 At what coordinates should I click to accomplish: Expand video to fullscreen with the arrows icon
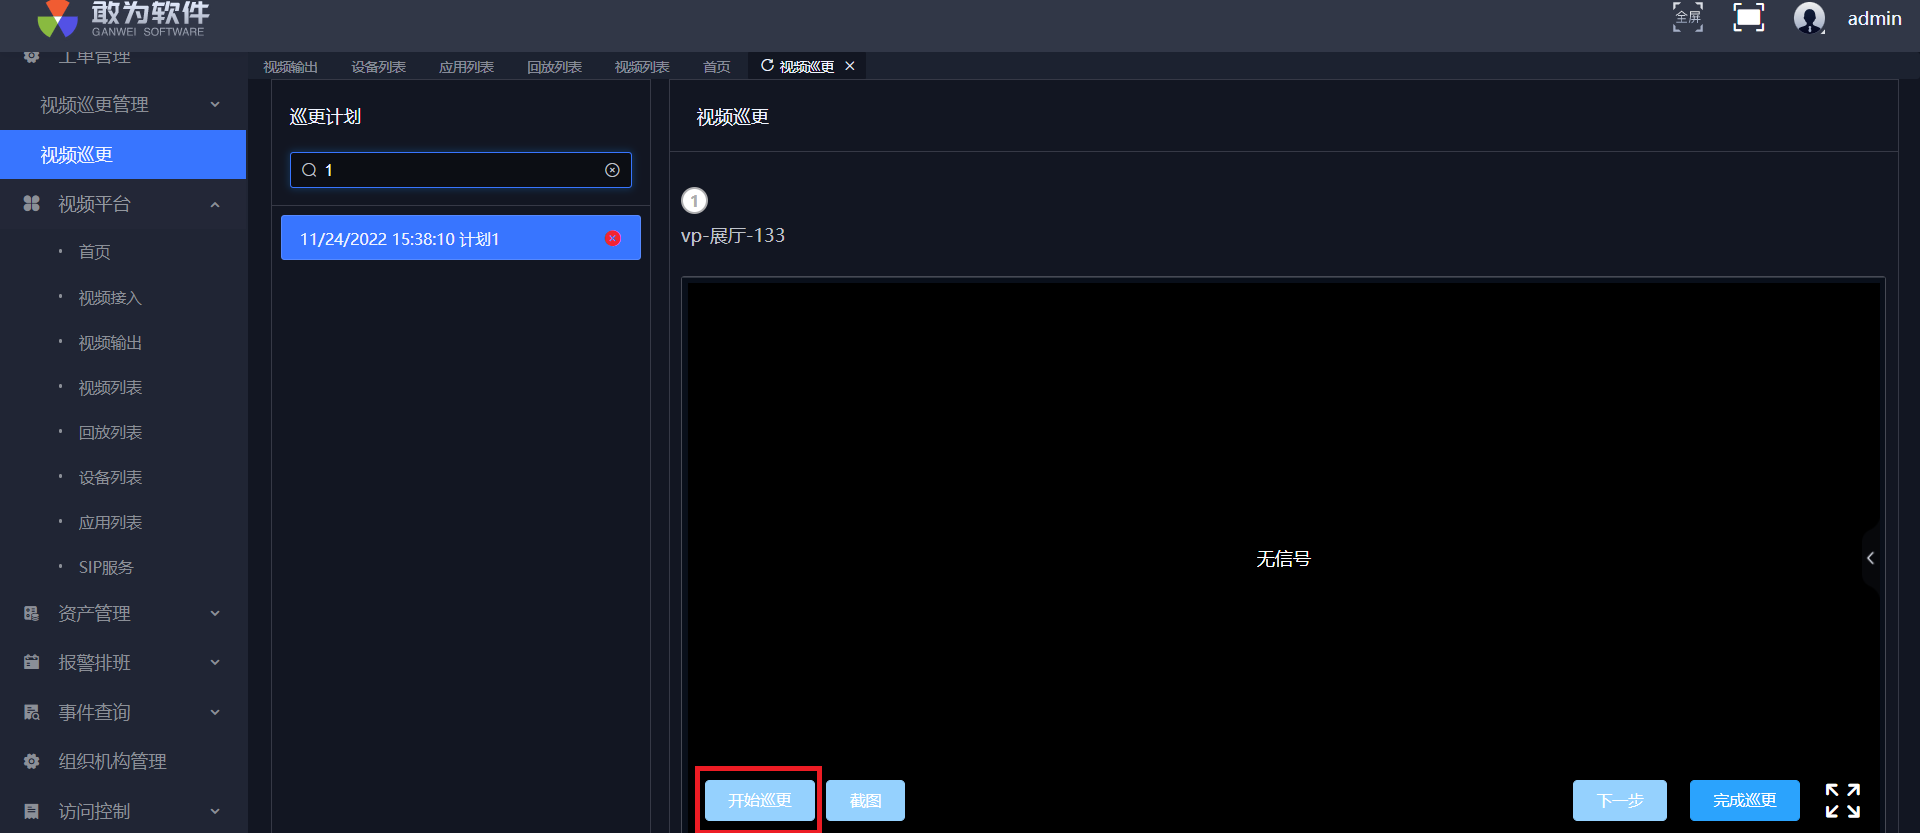[1842, 801]
